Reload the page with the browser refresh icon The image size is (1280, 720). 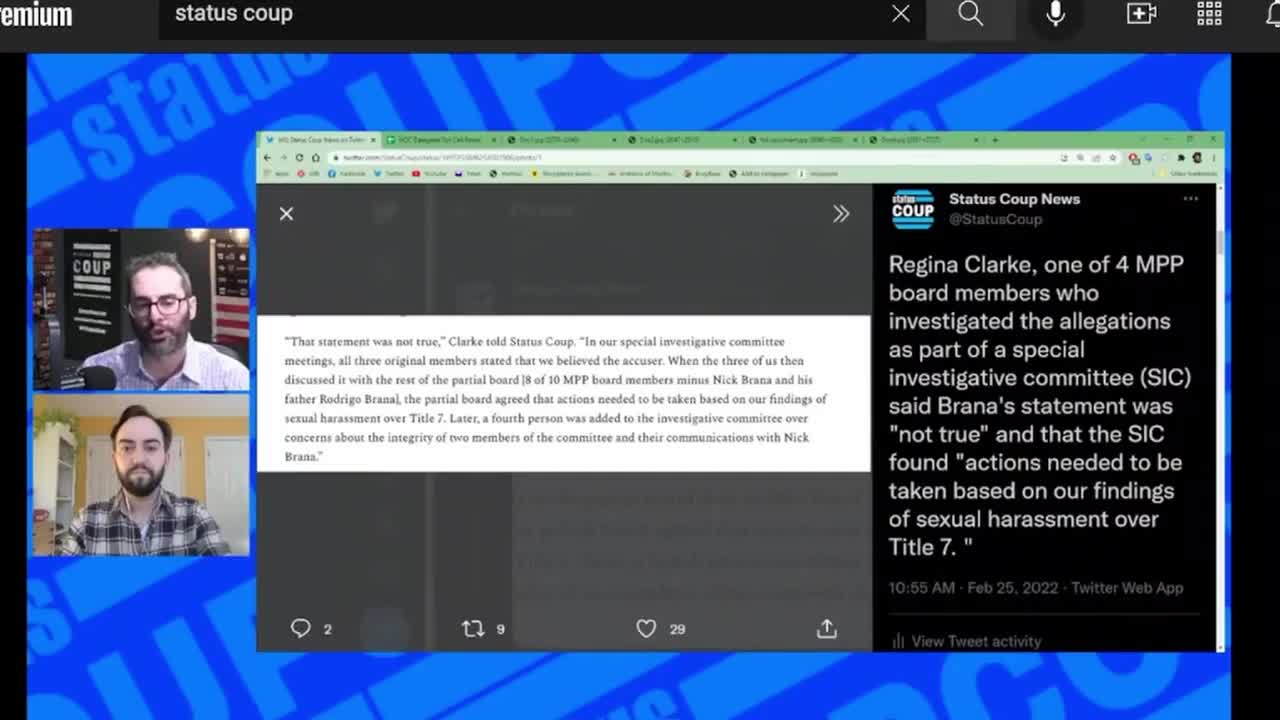(299, 158)
